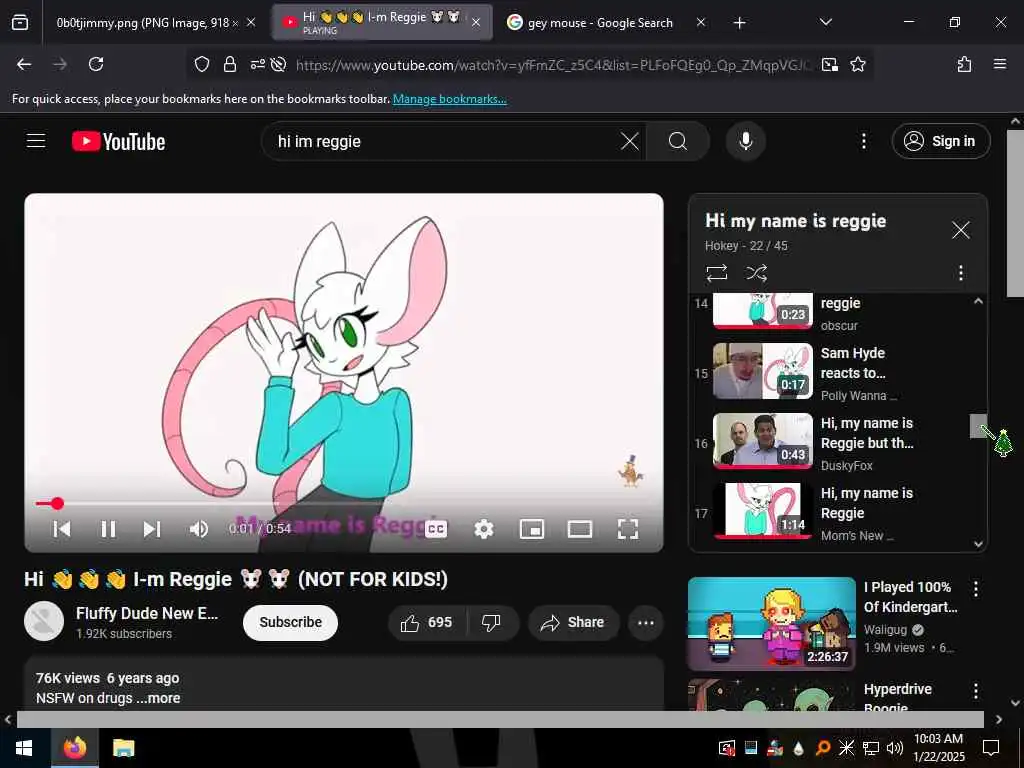
Task: Open the channel name Fluffy Dude New E...
Action: [147, 613]
